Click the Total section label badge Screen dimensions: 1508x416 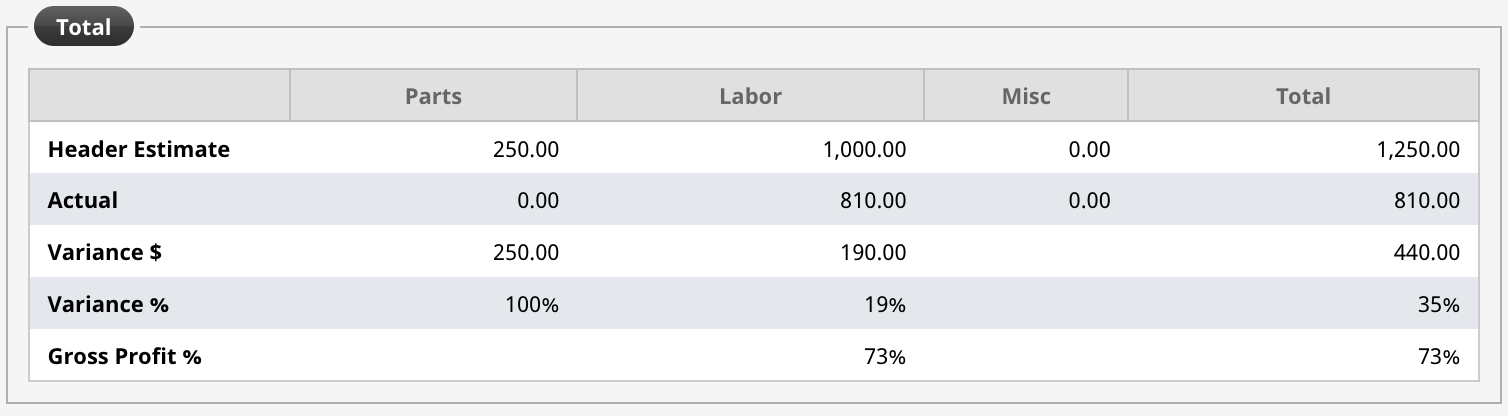coord(84,28)
